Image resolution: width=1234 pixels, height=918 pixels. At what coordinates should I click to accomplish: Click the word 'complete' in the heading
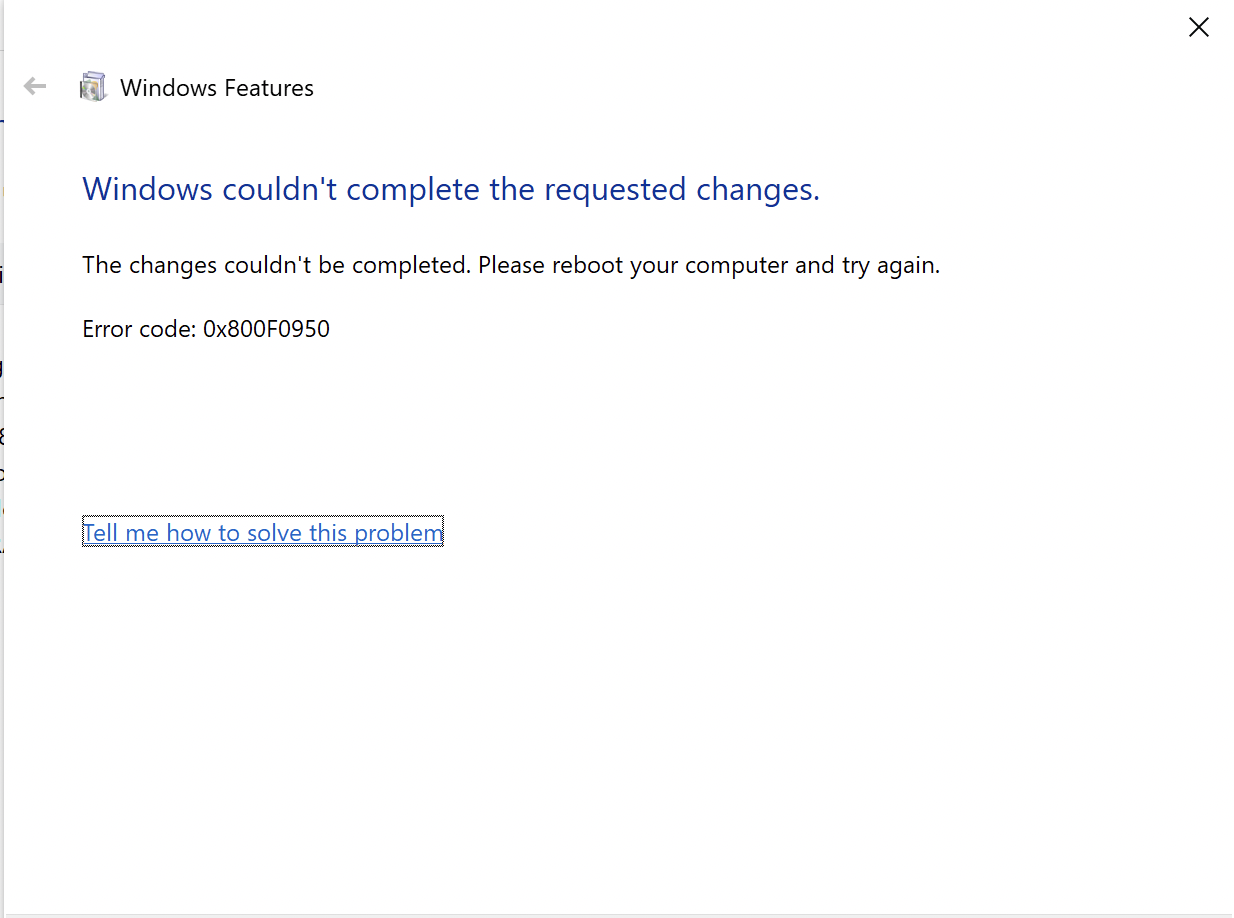pyautogui.click(x=413, y=189)
